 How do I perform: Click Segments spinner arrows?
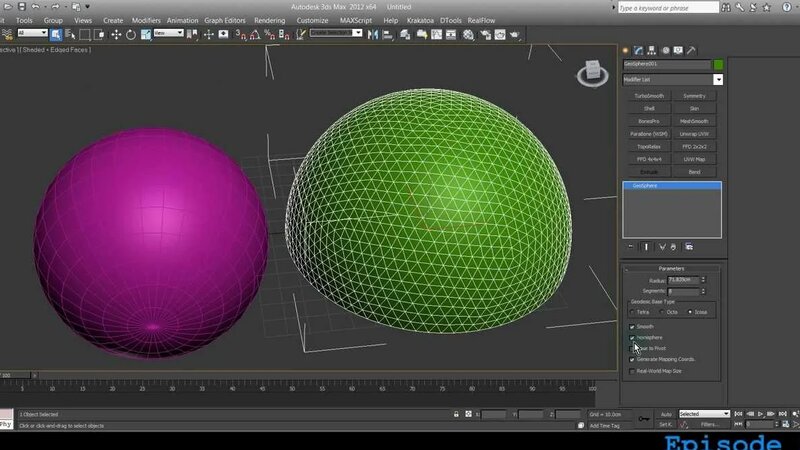click(703, 291)
